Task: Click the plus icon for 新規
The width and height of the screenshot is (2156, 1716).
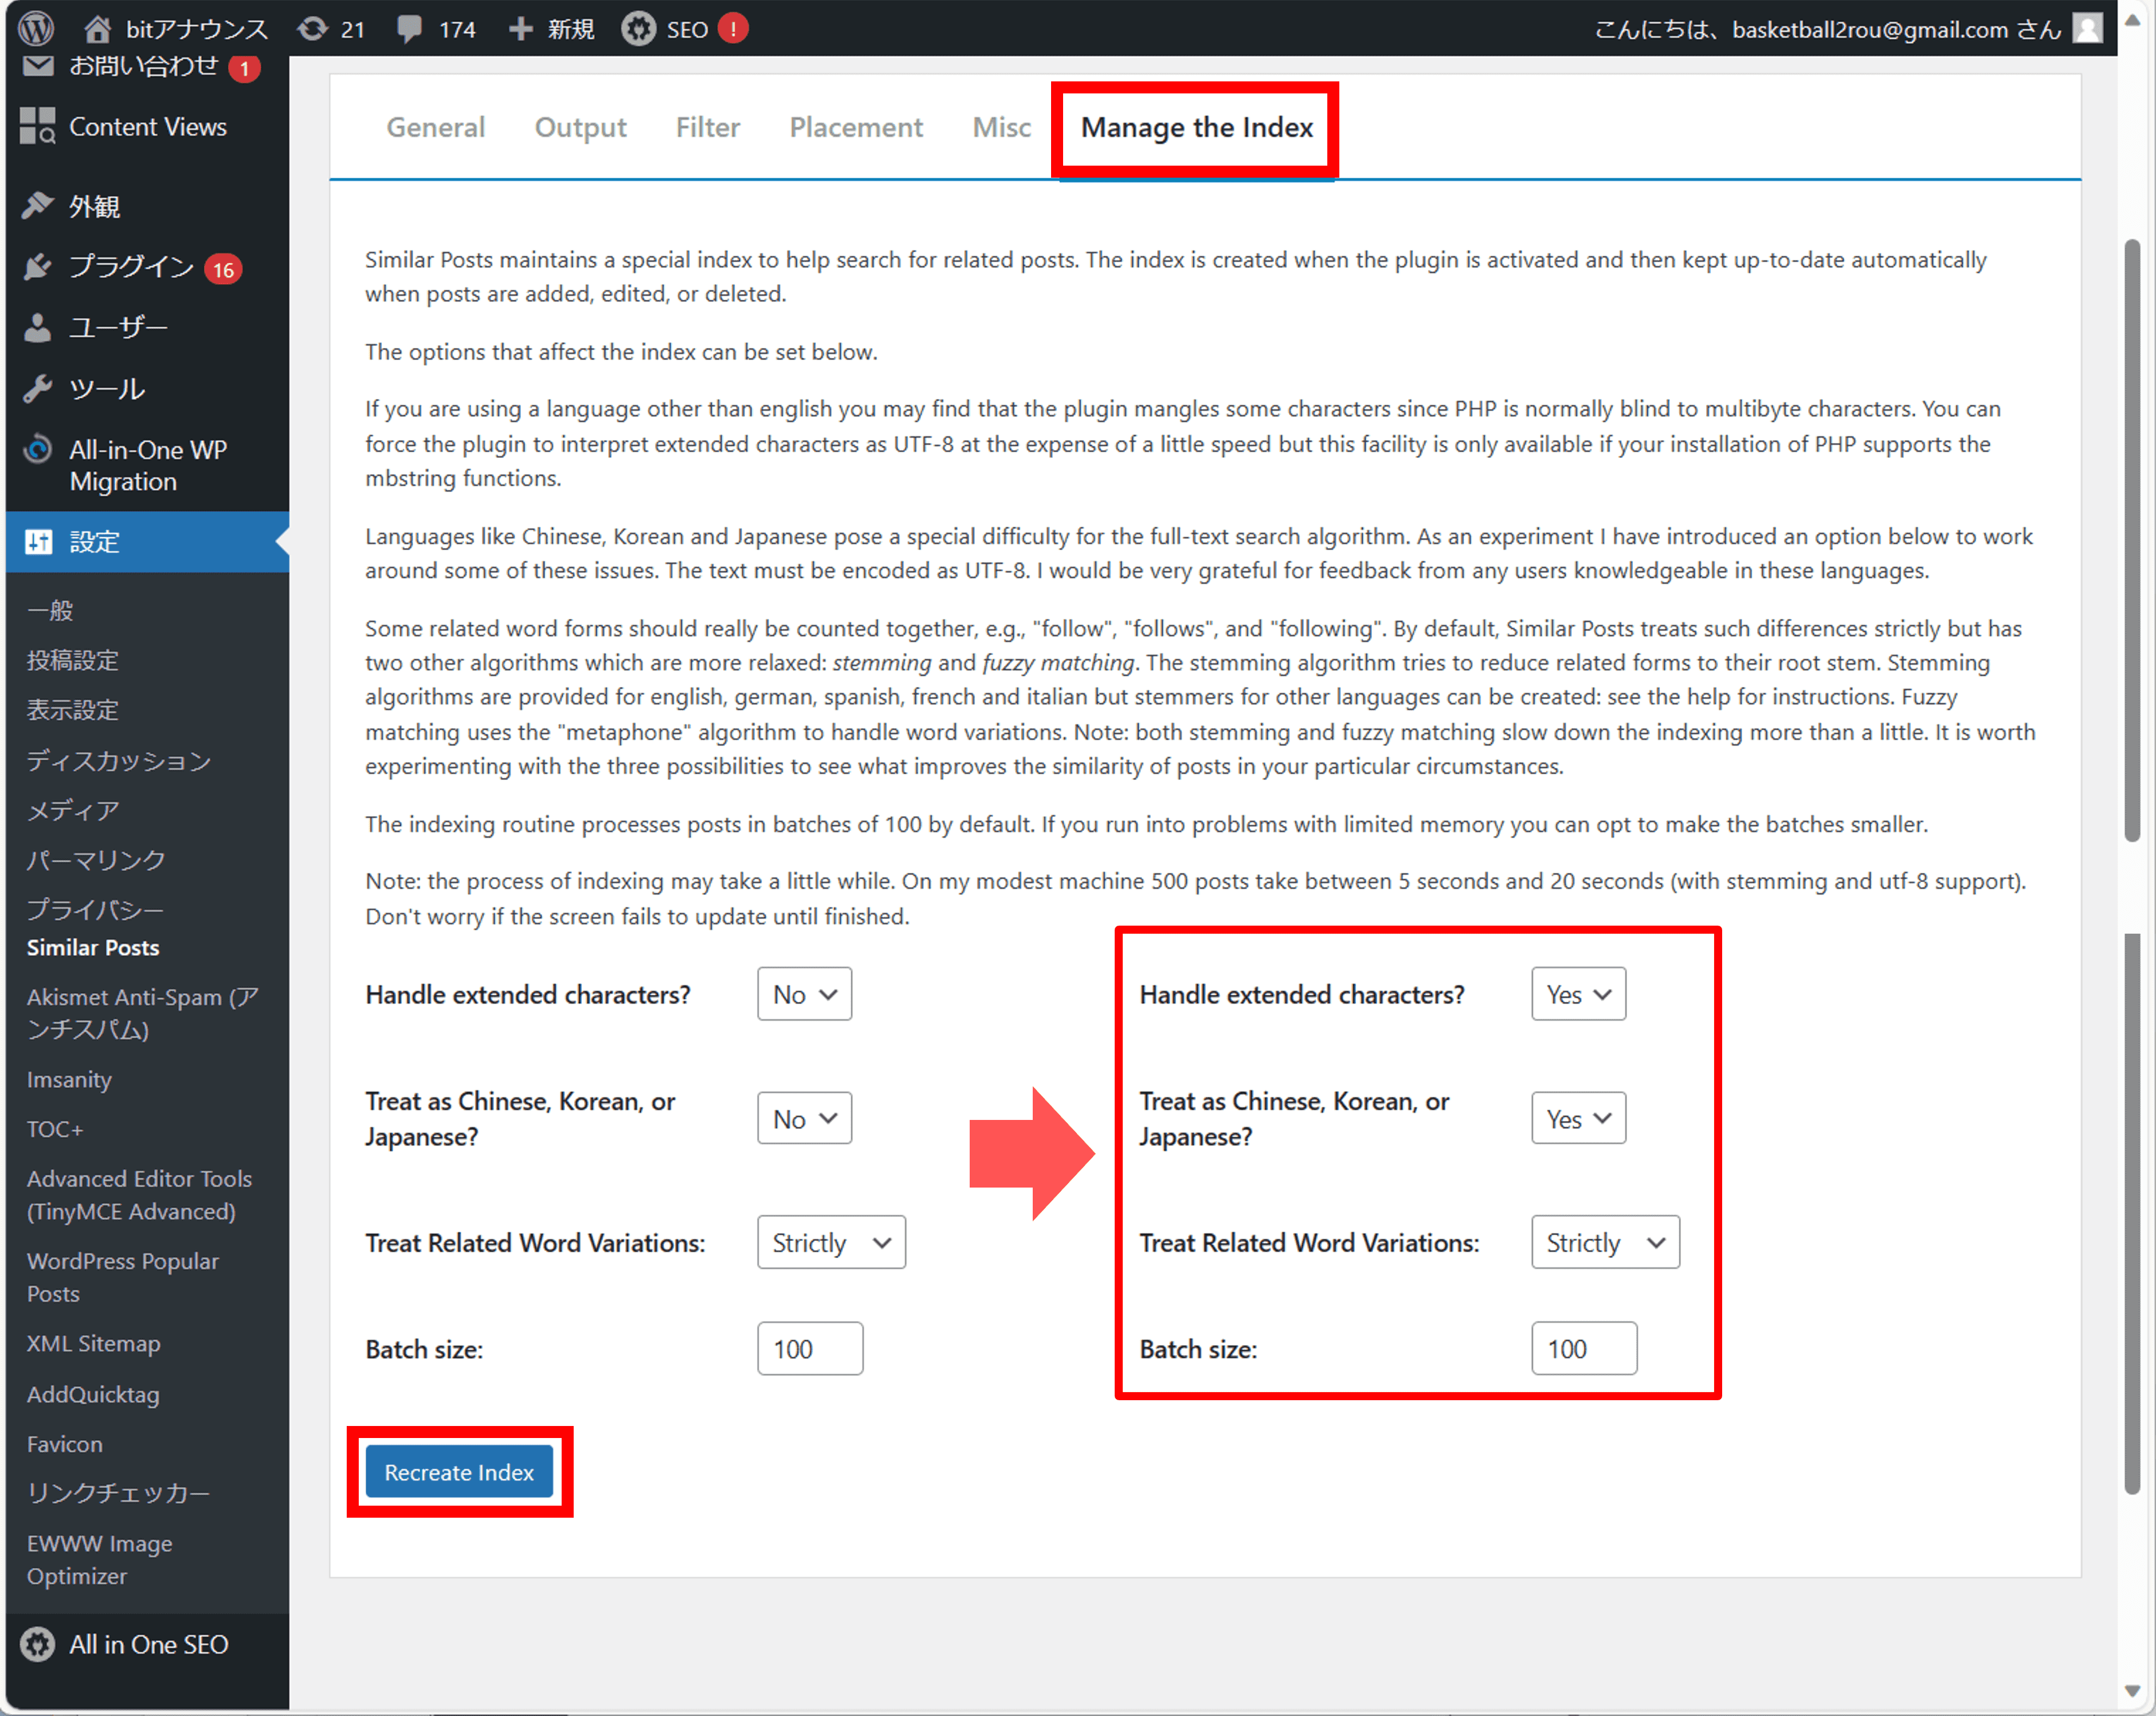Action: coord(520,29)
